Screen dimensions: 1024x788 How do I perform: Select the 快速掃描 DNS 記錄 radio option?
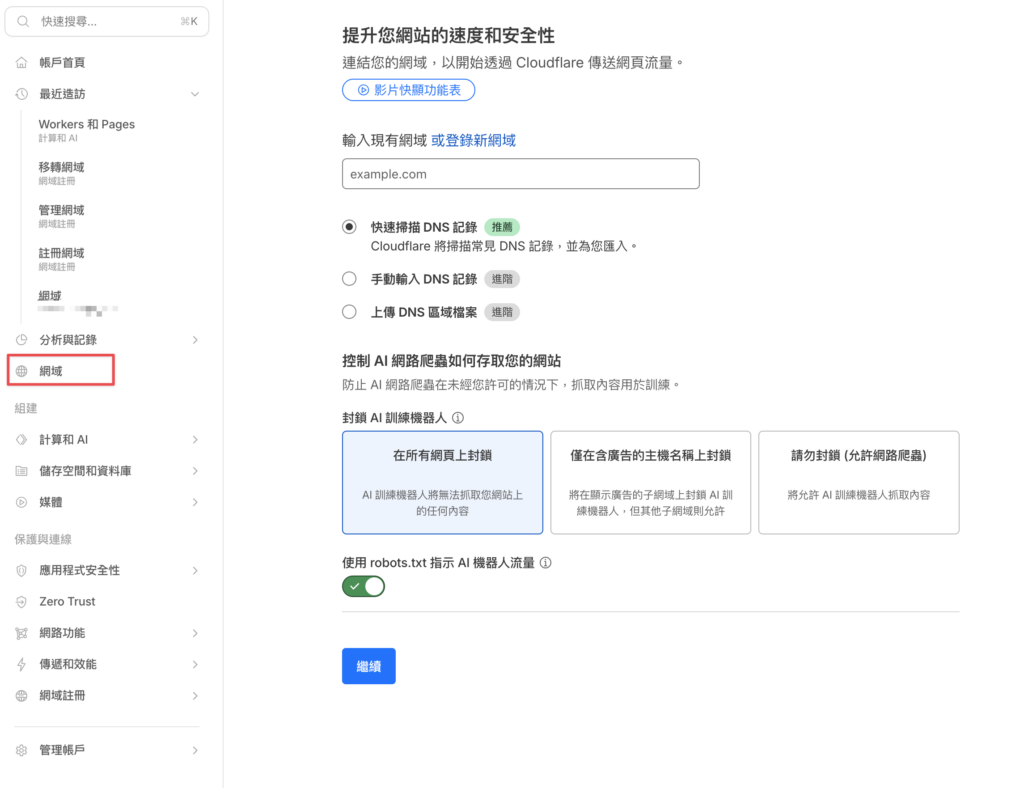[349, 227]
